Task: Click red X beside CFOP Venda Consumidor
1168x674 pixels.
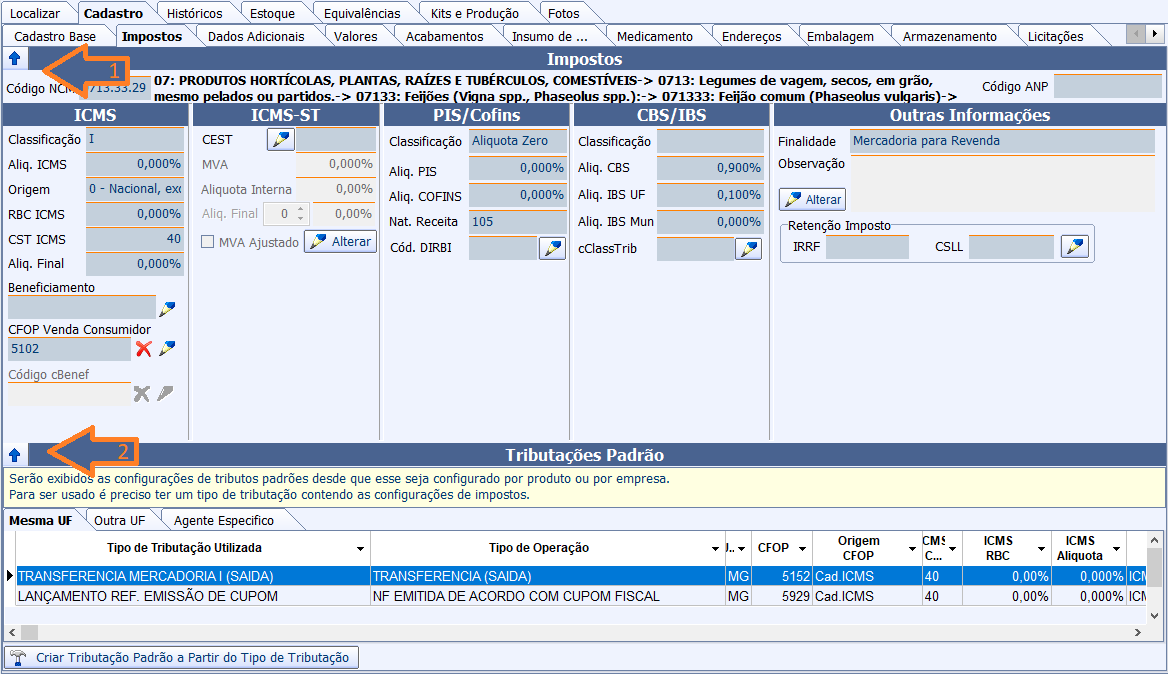Action: coord(144,348)
